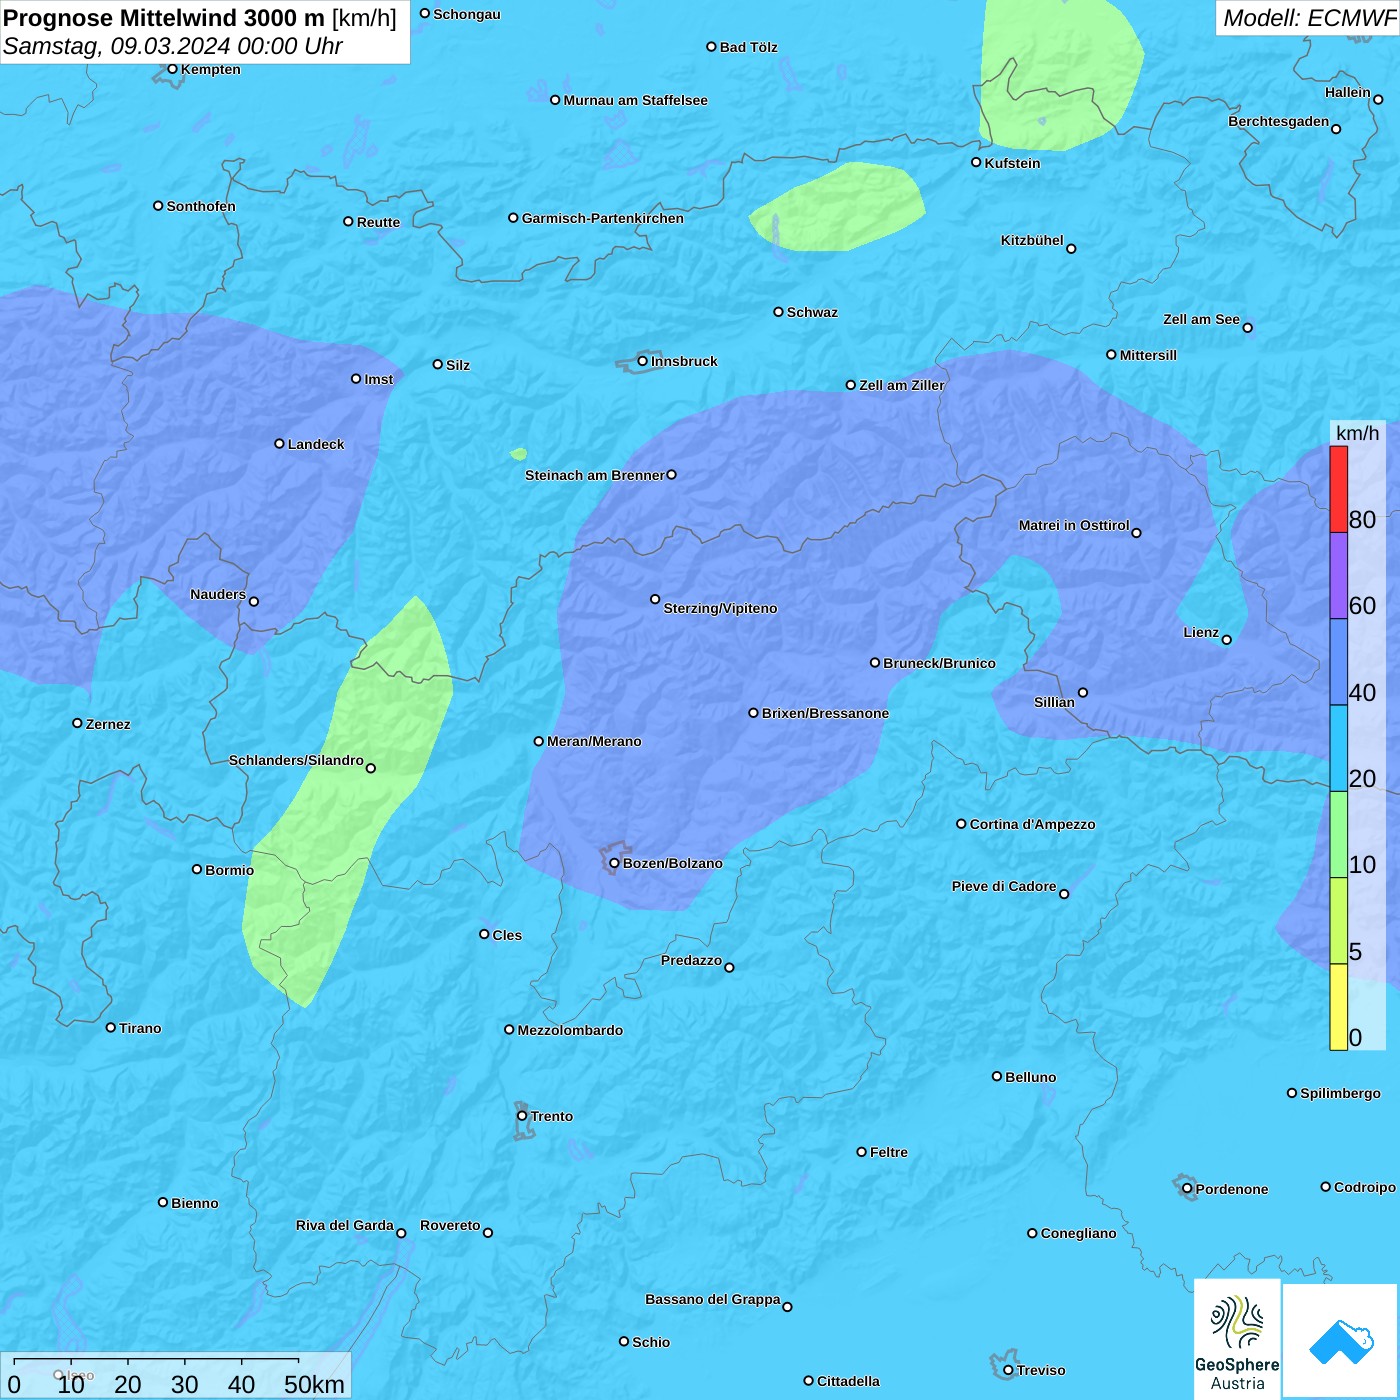
Task: Click the Schlanders/Silandro marker dot
Action: click(x=371, y=768)
